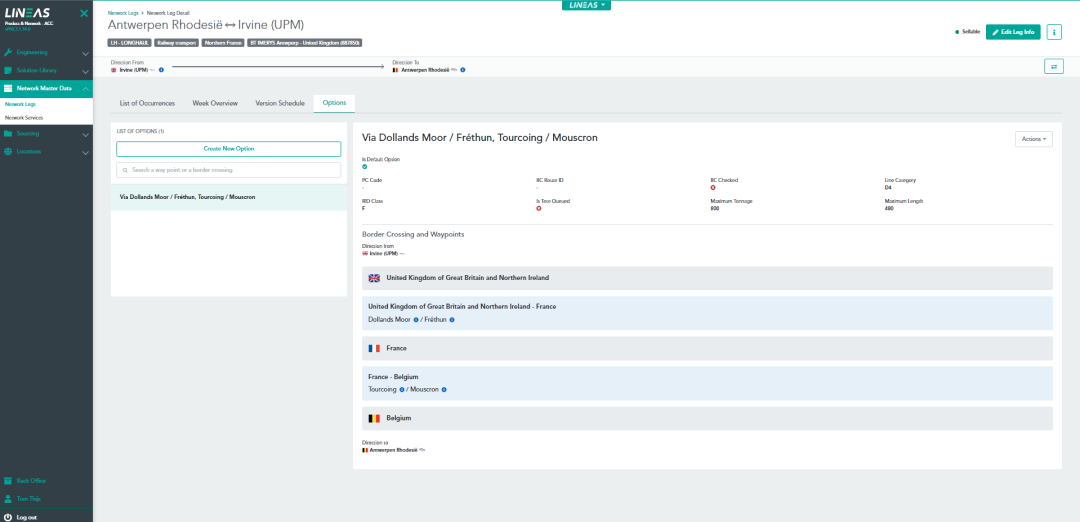Switch to Version Schedule tab

pos(280,103)
